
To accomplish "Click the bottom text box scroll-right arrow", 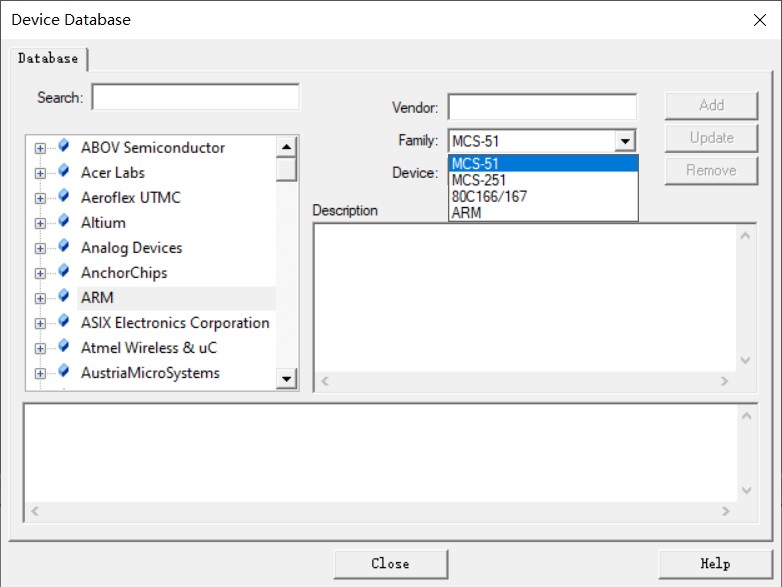I will tap(726, 511).
